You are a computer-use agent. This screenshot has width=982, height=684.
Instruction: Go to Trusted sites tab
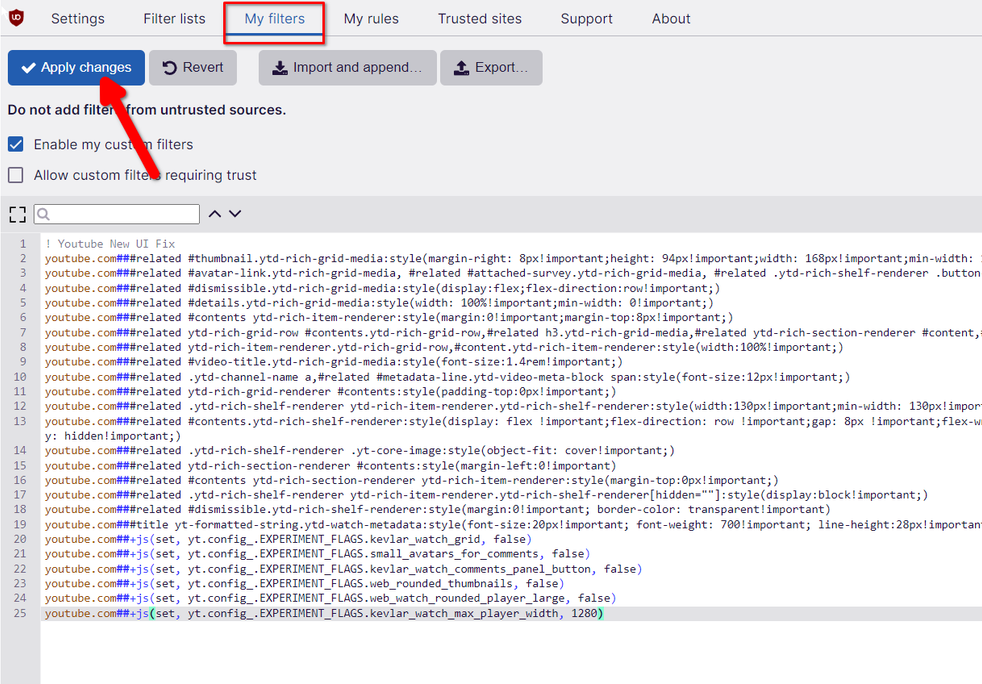click(480, 19)
